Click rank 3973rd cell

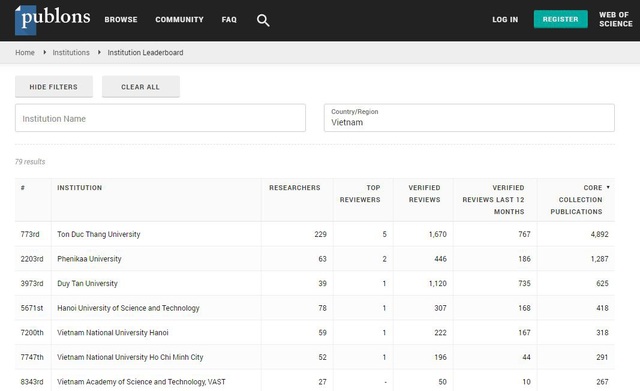pyautogui.click(x=32, y=283)
